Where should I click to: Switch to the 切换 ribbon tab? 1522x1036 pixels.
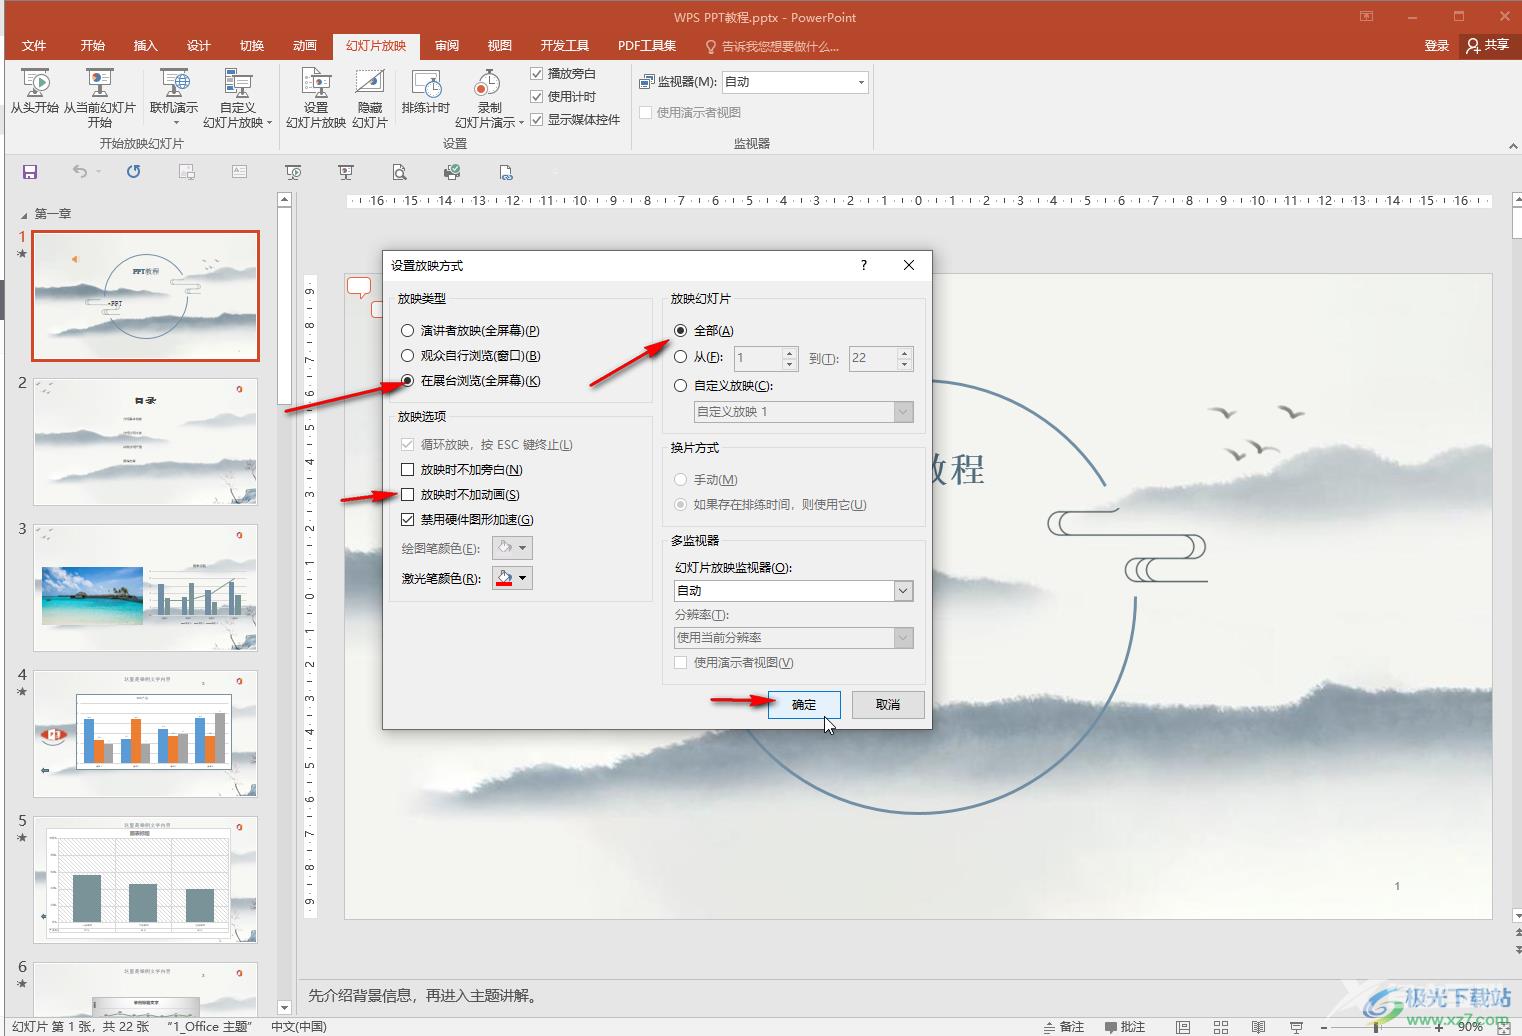point(252,46)
